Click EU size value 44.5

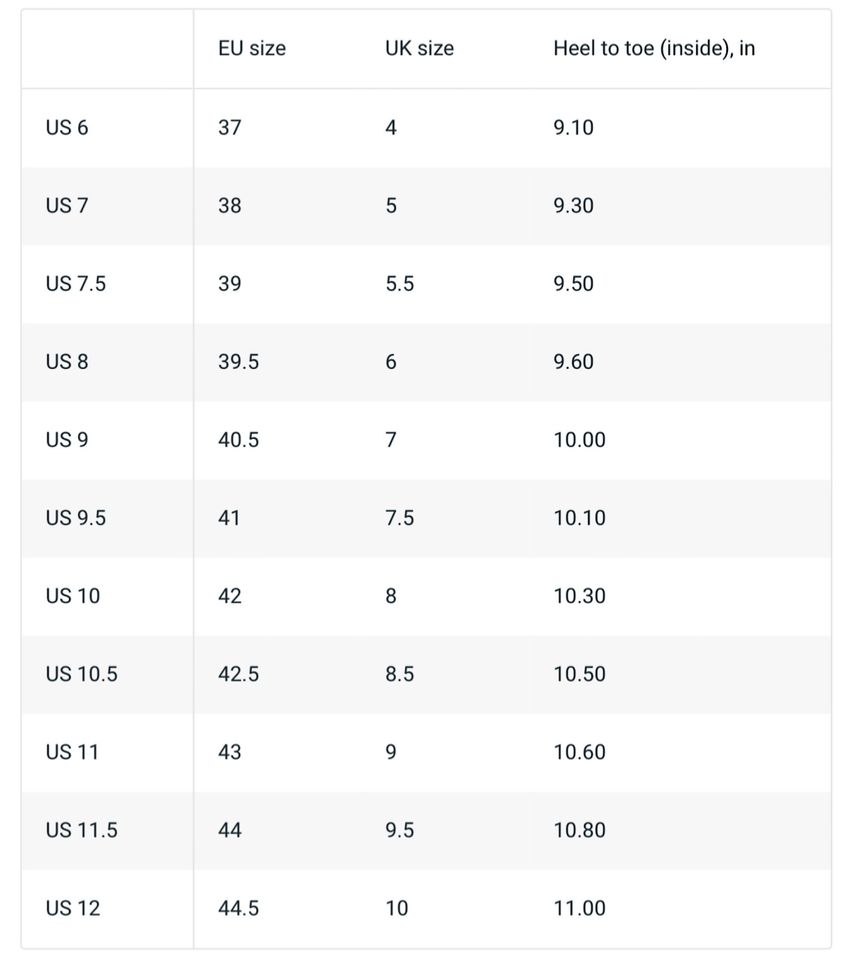pyautogui.click(x=238, y=908)
